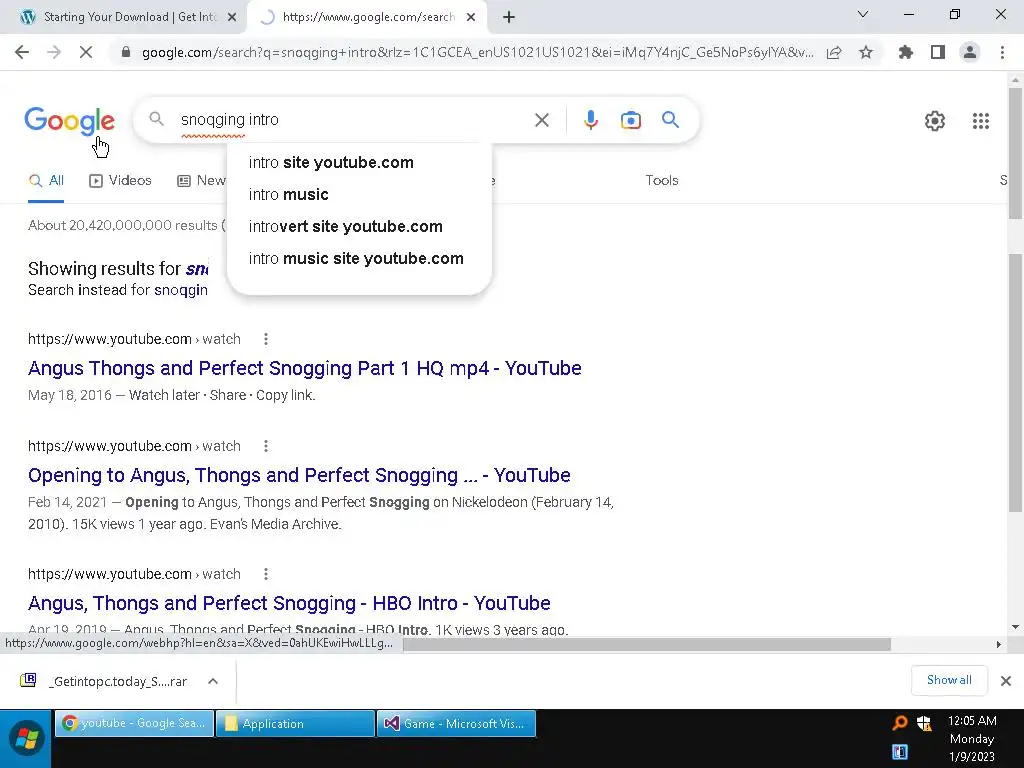Select the Videos results tab

(120, 181)
